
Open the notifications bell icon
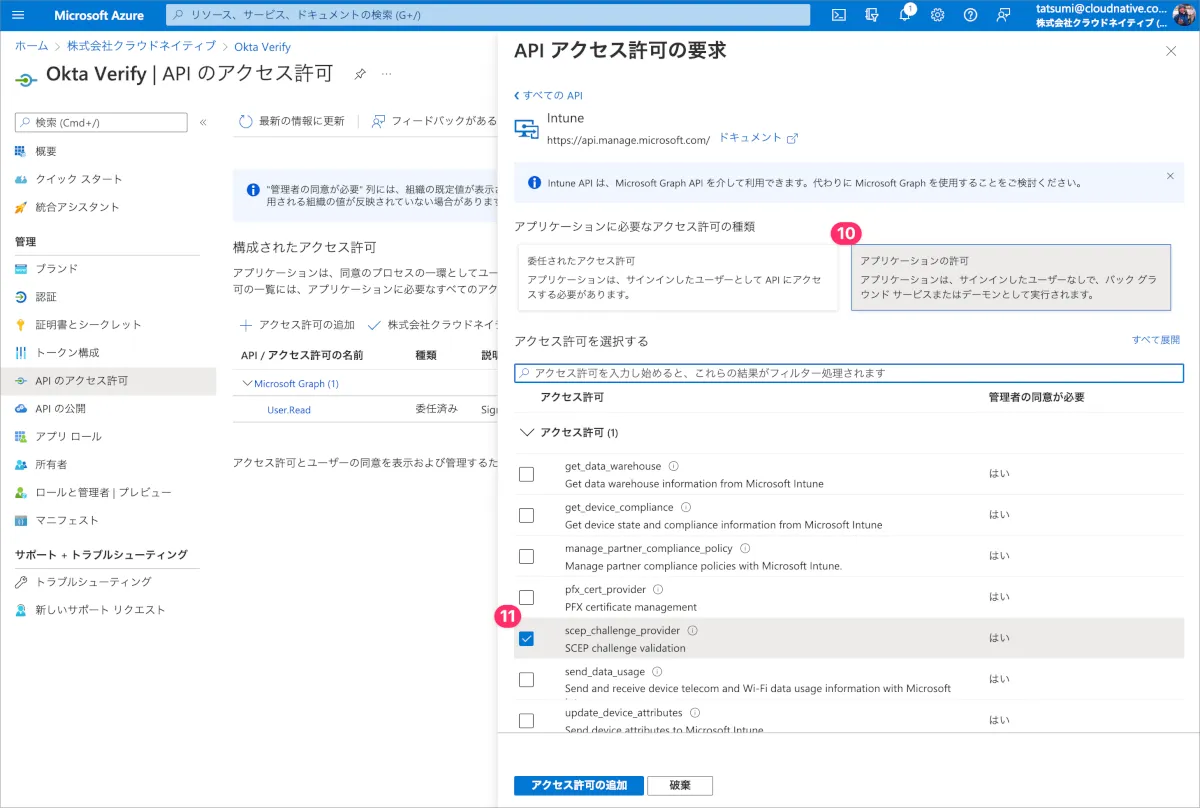[904, 15]
